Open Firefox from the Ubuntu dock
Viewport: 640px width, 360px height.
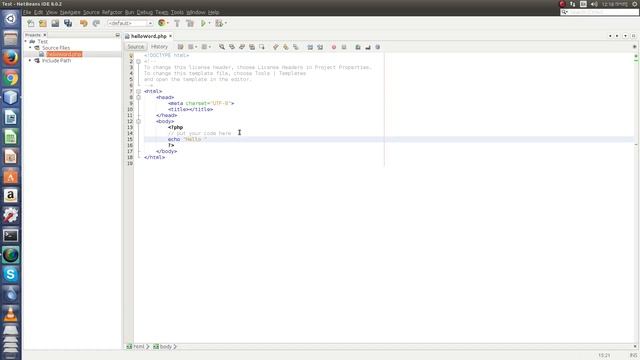(11, 58)
